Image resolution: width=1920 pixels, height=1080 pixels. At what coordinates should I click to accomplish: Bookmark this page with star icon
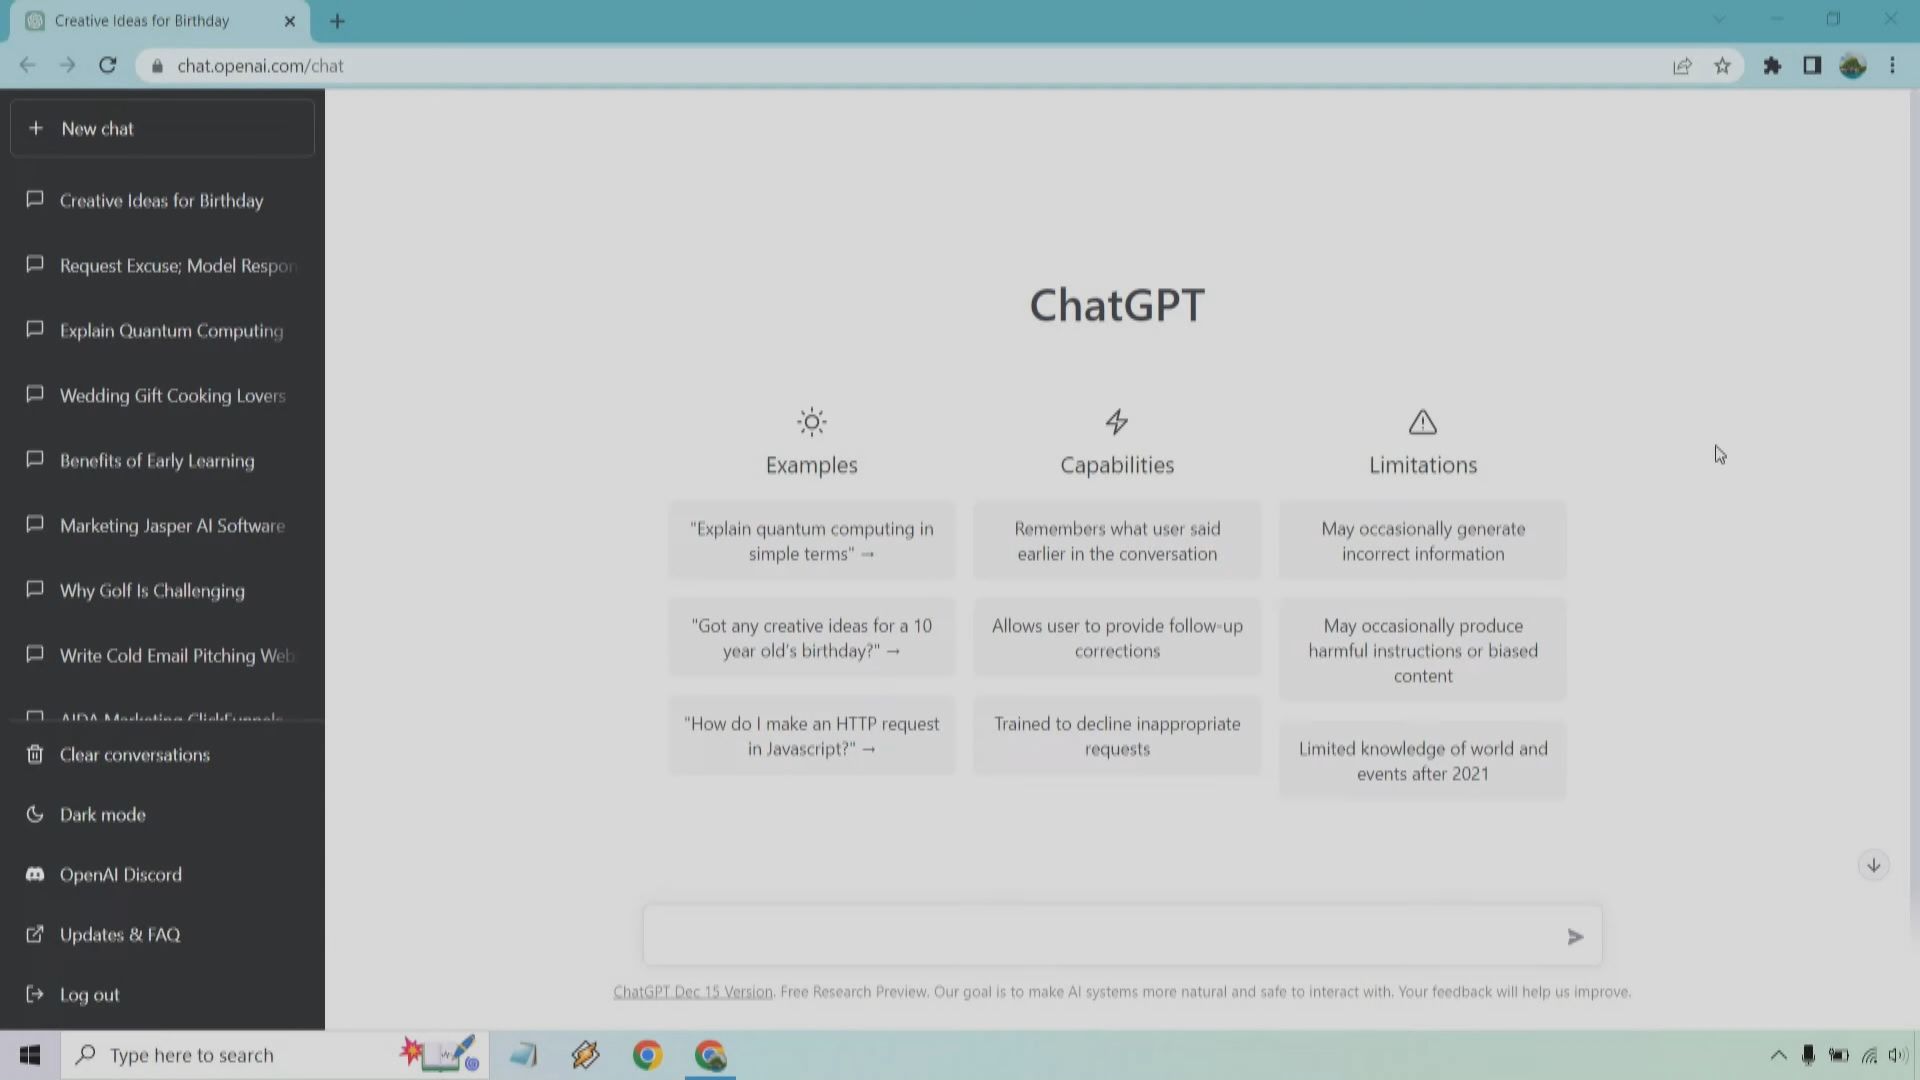pos(1722,66)
